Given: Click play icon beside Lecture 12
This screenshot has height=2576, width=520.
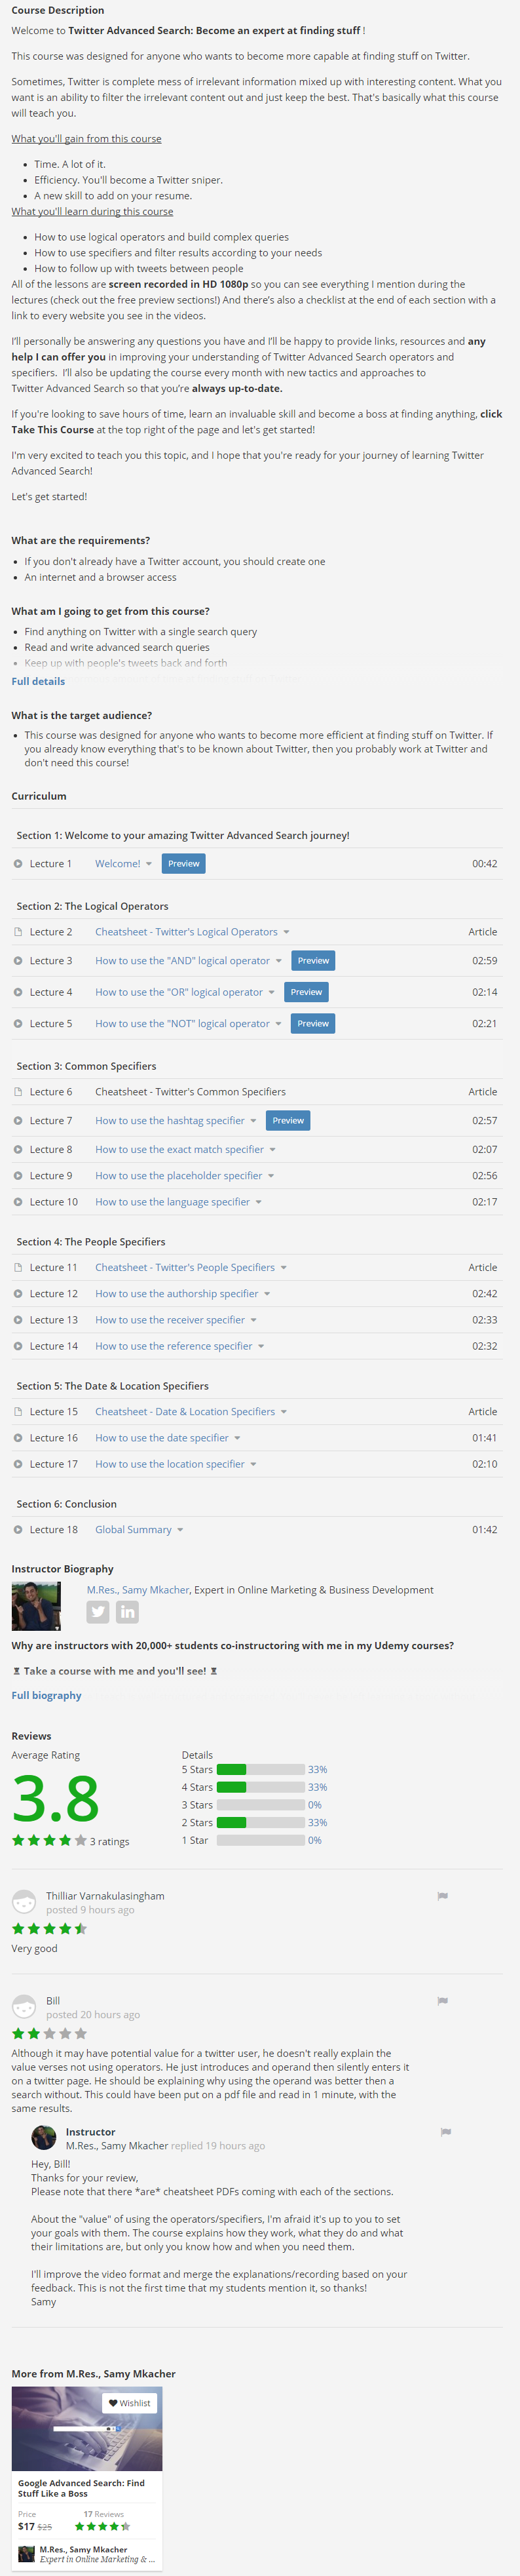Looking at the screenshot, I should point(18,1293).
